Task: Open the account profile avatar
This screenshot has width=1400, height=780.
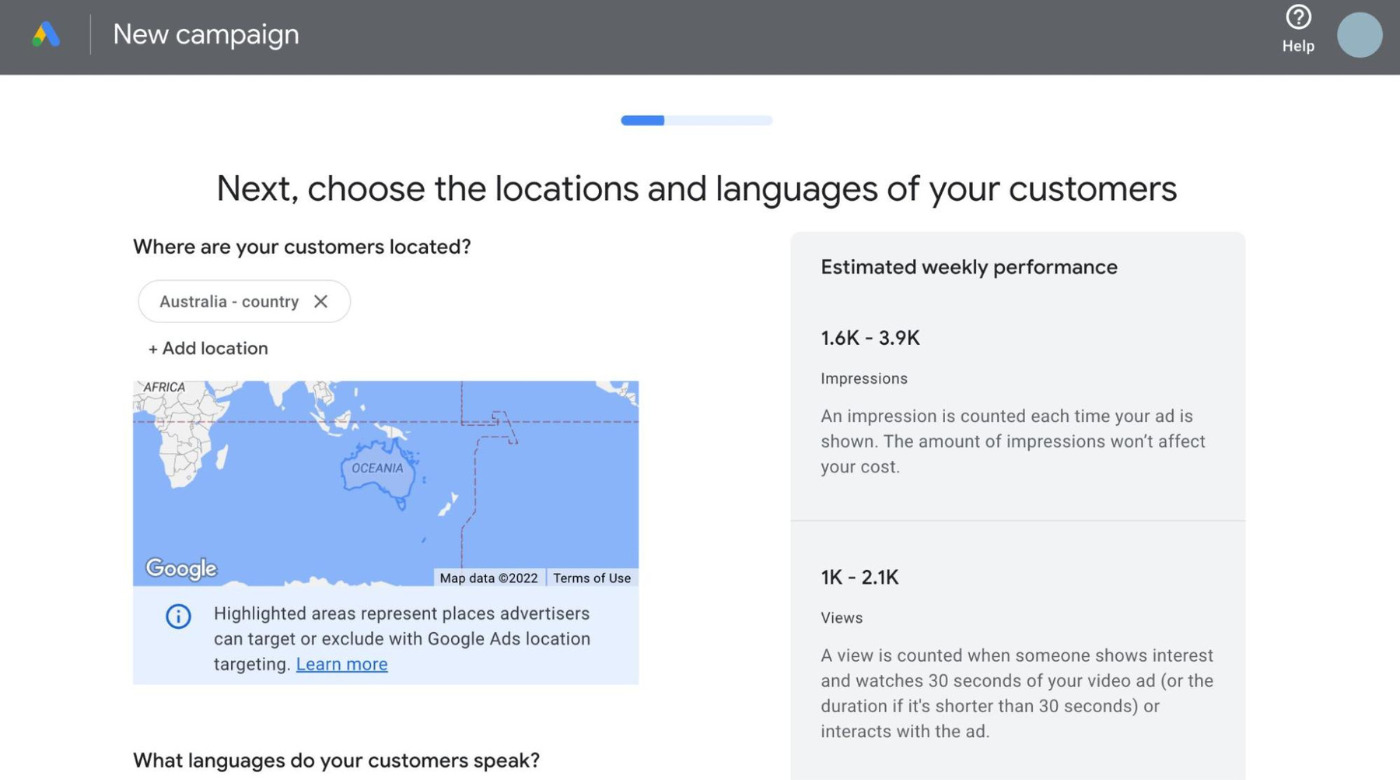Action: click(x=1359, y=34)
